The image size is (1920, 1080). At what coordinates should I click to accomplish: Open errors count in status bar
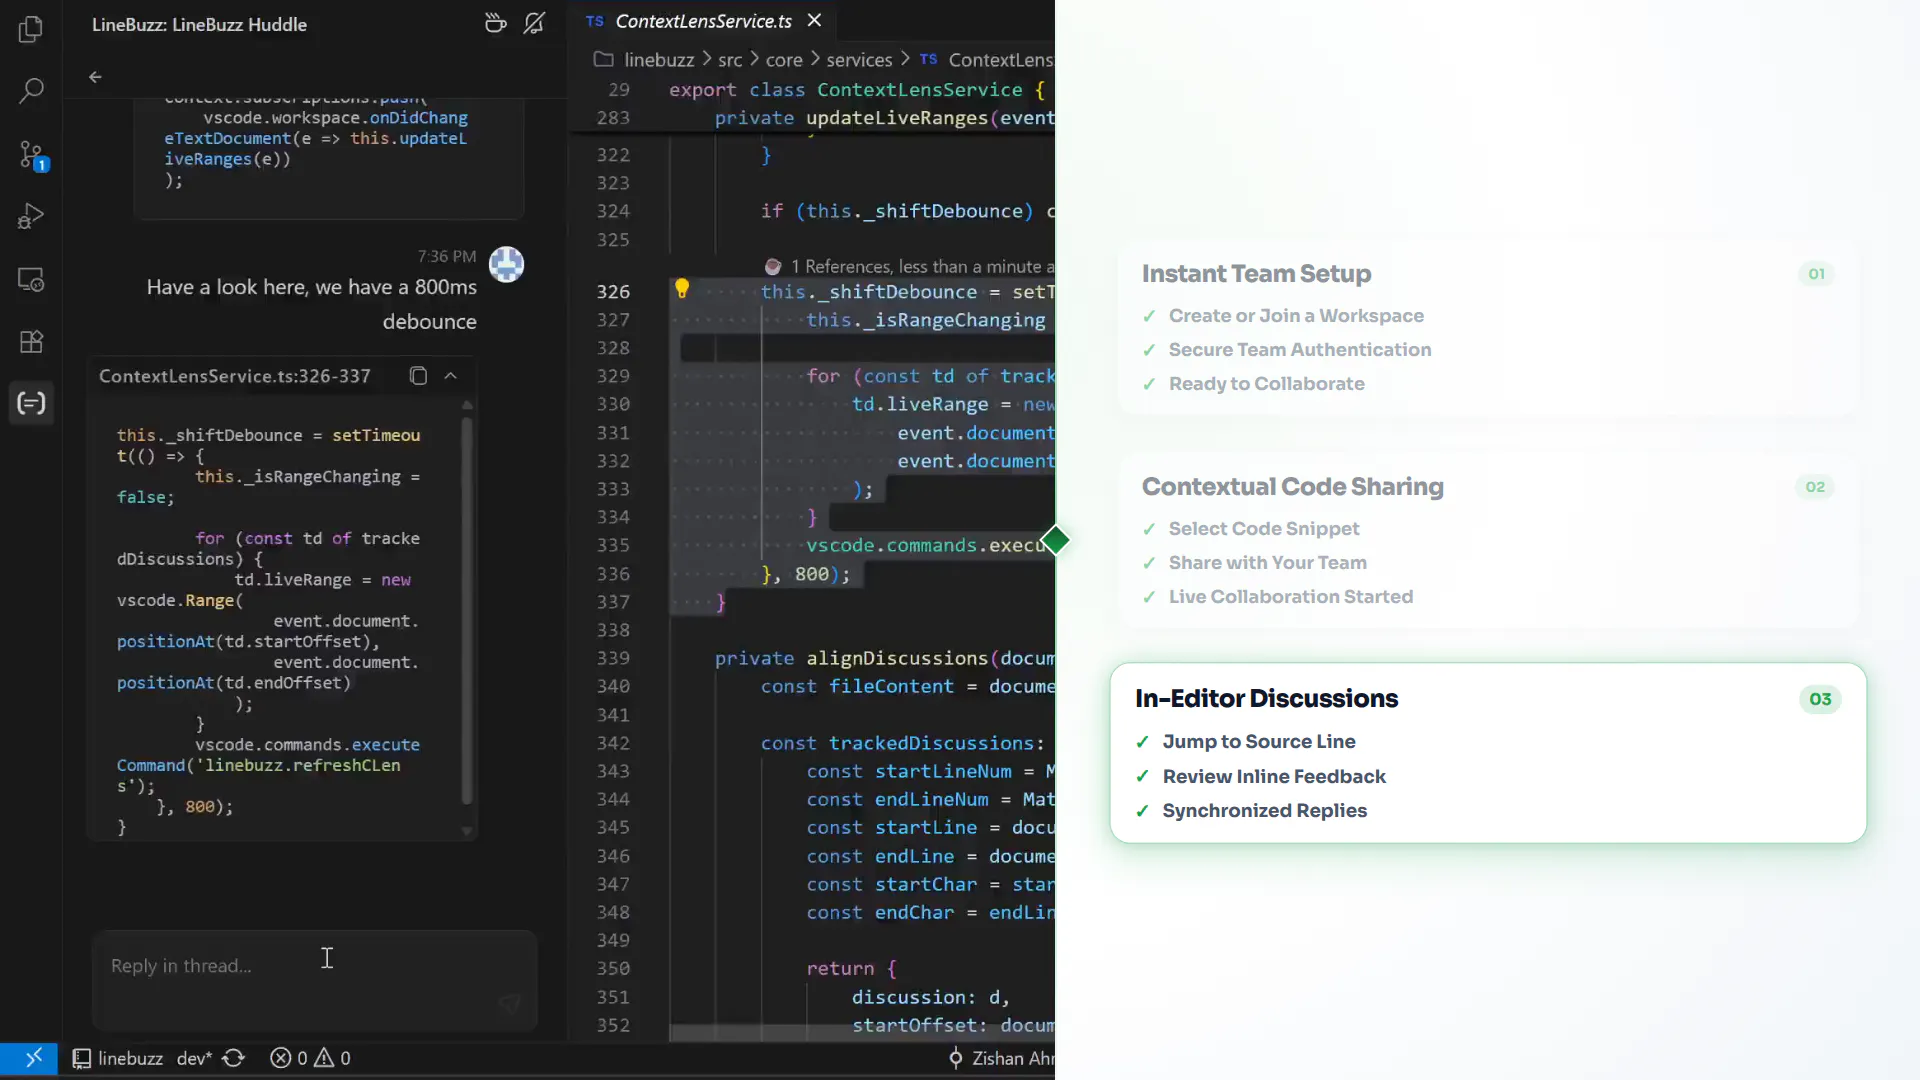tap(288, 1058)
